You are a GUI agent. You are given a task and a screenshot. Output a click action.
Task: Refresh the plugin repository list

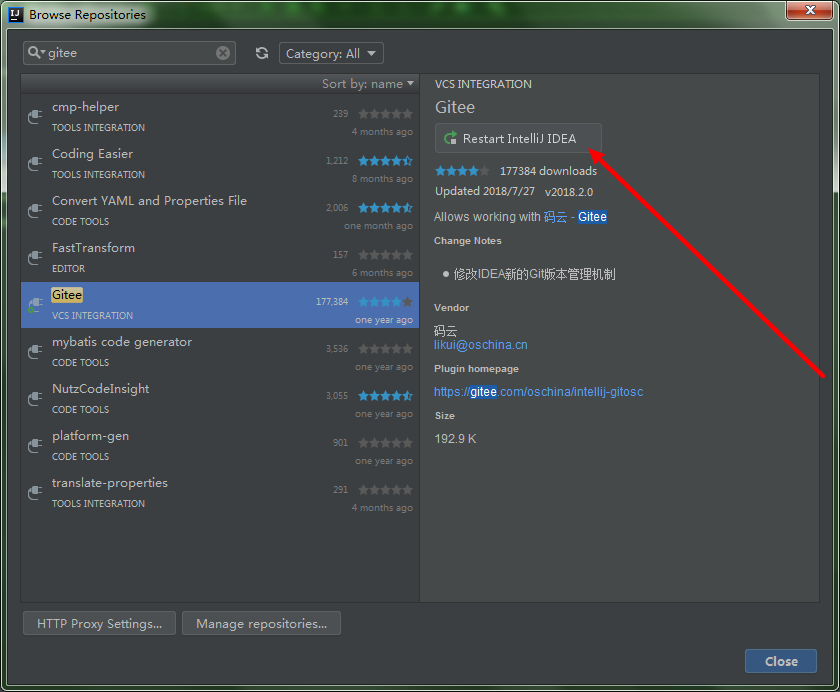click(x=262, y=53)
